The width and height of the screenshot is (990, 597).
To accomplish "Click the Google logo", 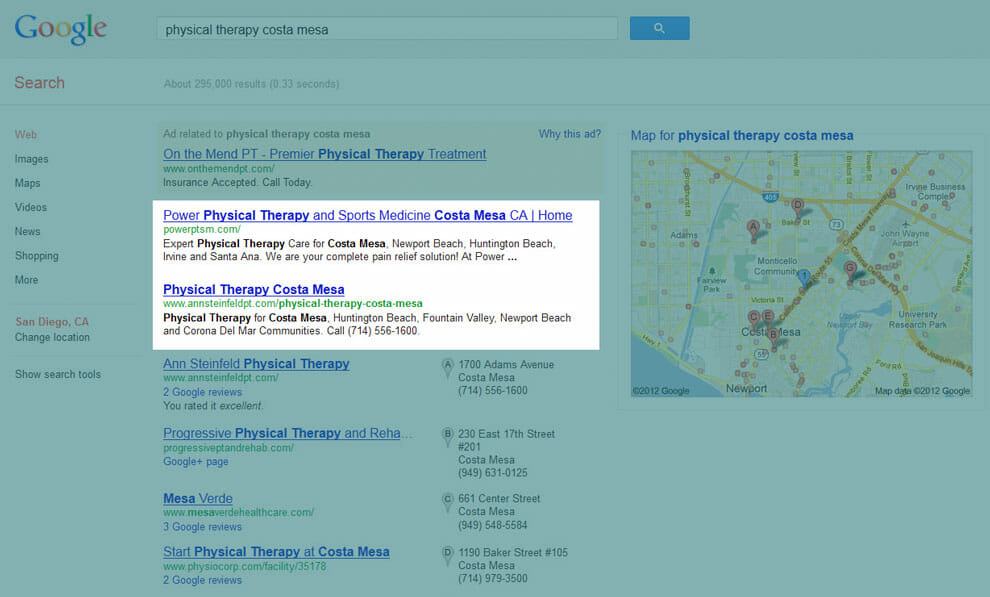I will (61, 29).
